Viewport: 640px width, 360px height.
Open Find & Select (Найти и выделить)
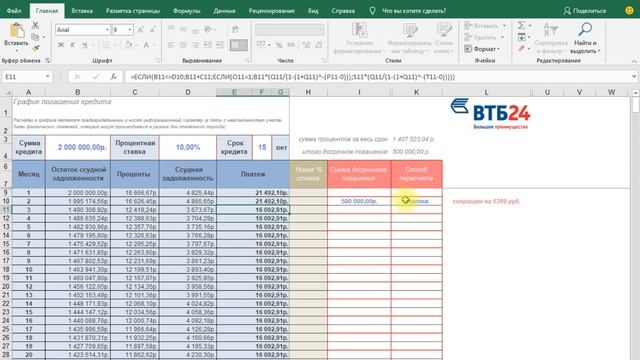[x=585, y=38]
